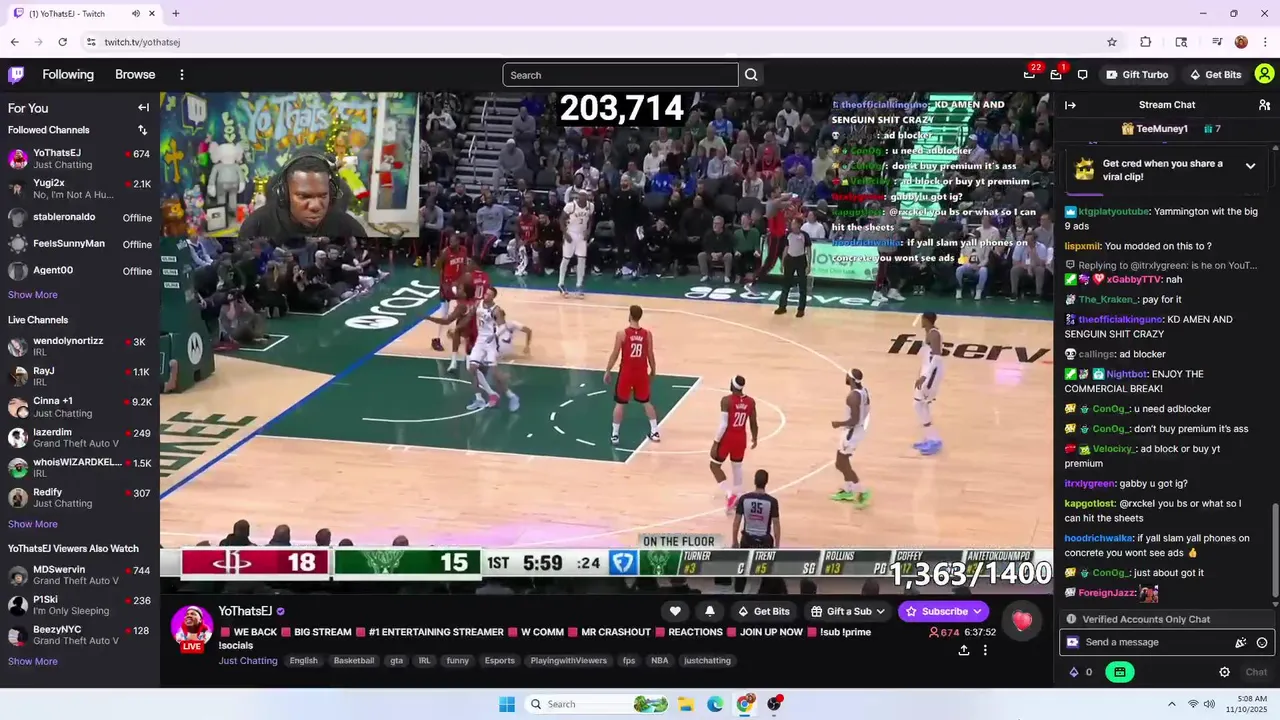Select the English tag
This screenshot has height=720, width=1280.
click(303, 660)
